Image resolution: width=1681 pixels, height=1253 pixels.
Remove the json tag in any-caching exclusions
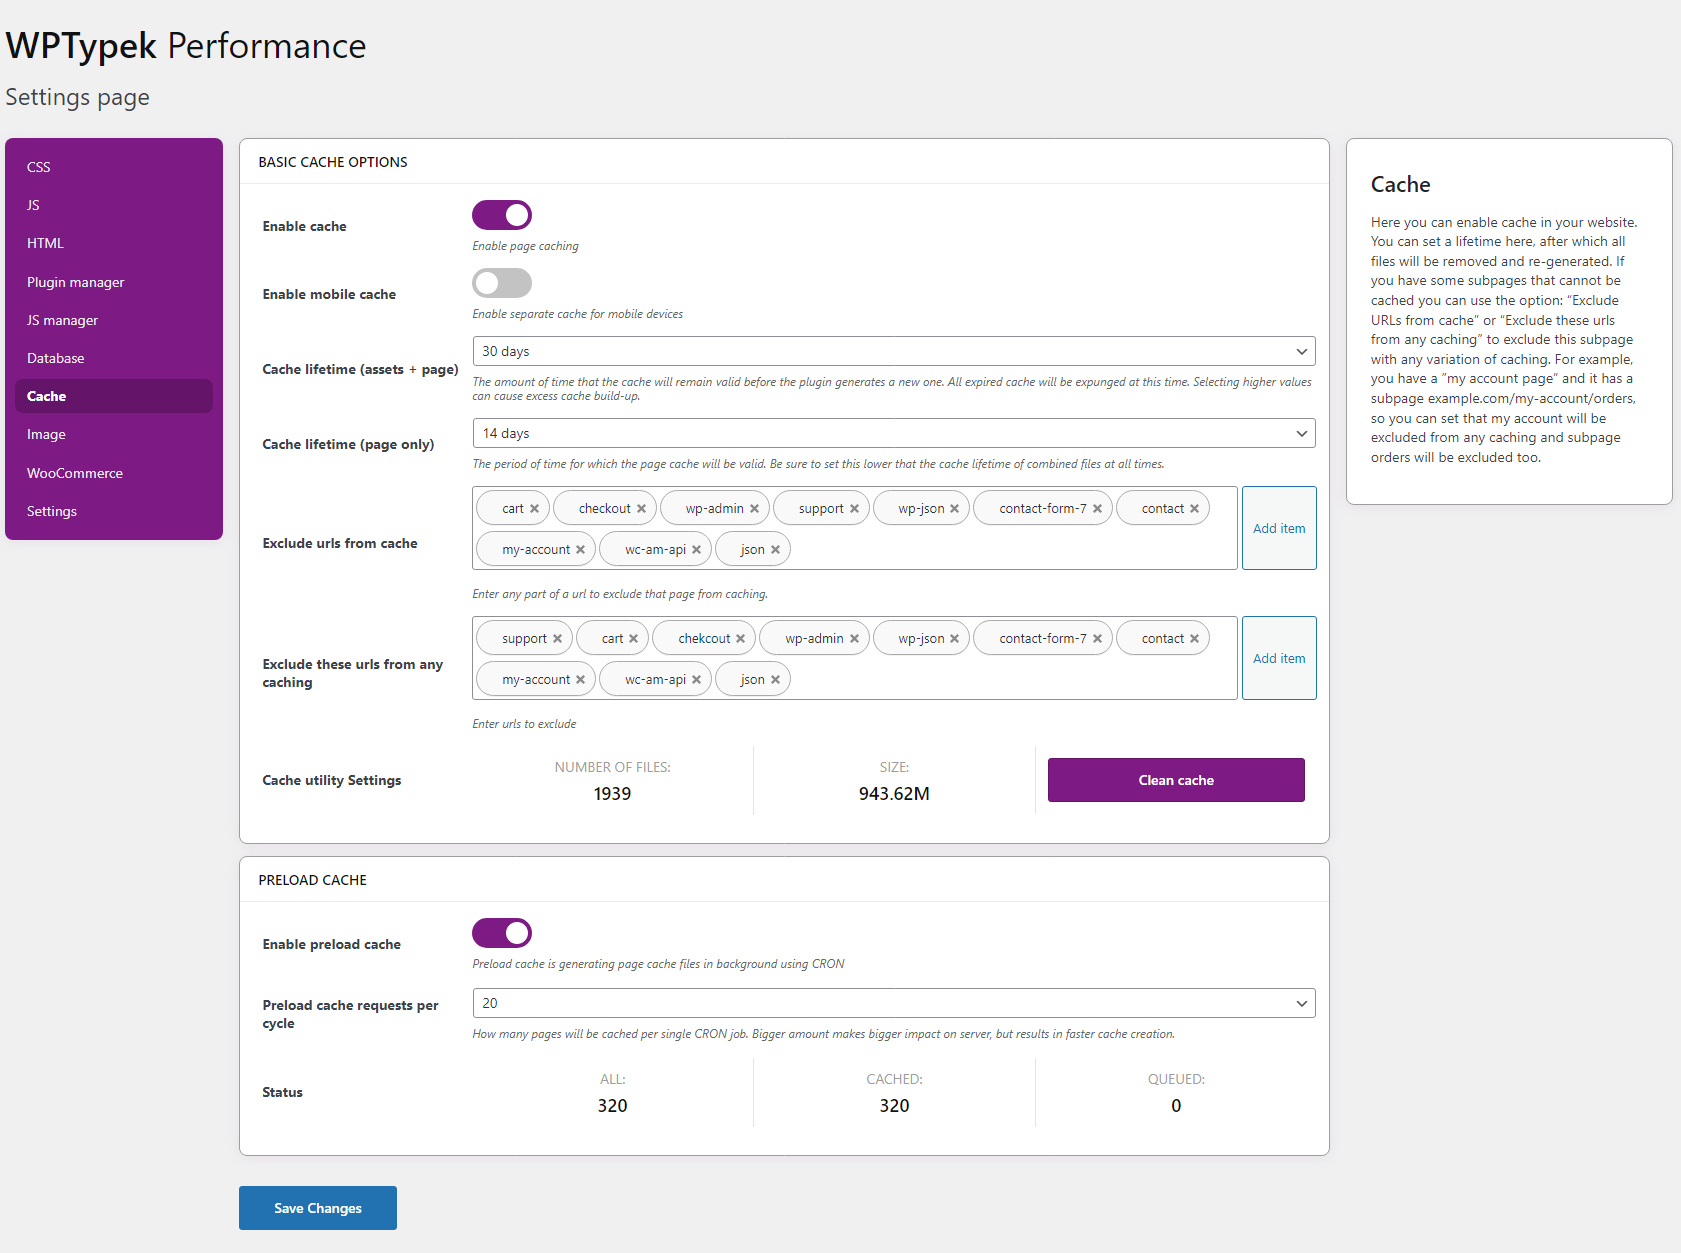[x=775, y=680]
